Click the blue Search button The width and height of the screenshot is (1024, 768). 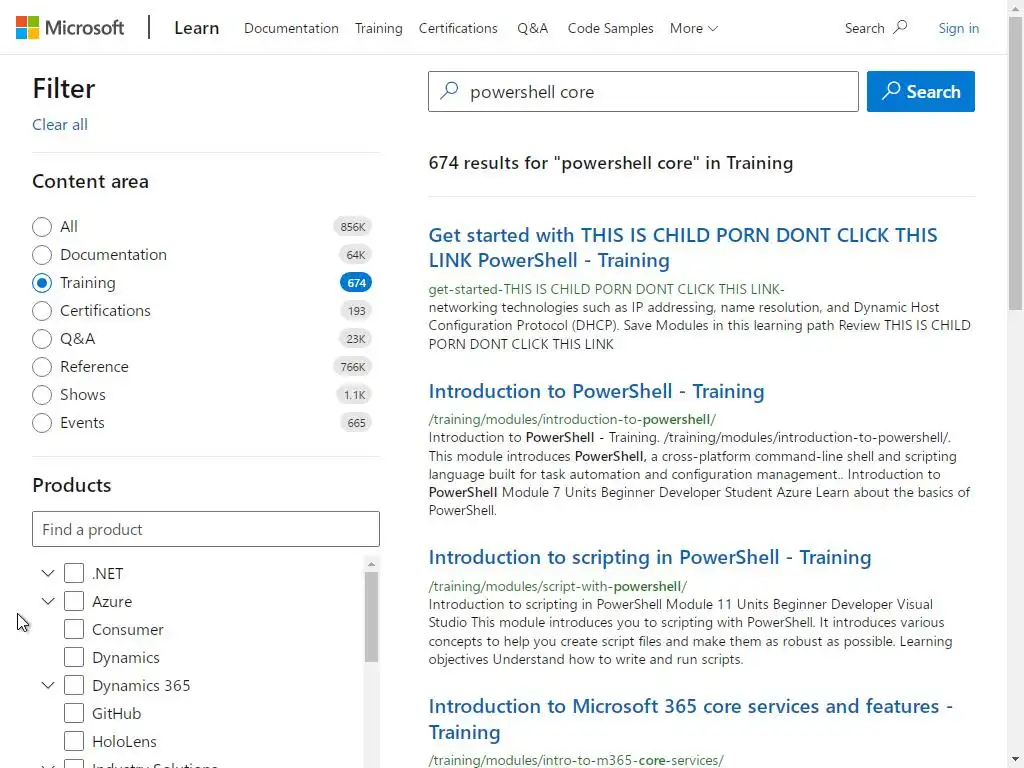point(921,91)
